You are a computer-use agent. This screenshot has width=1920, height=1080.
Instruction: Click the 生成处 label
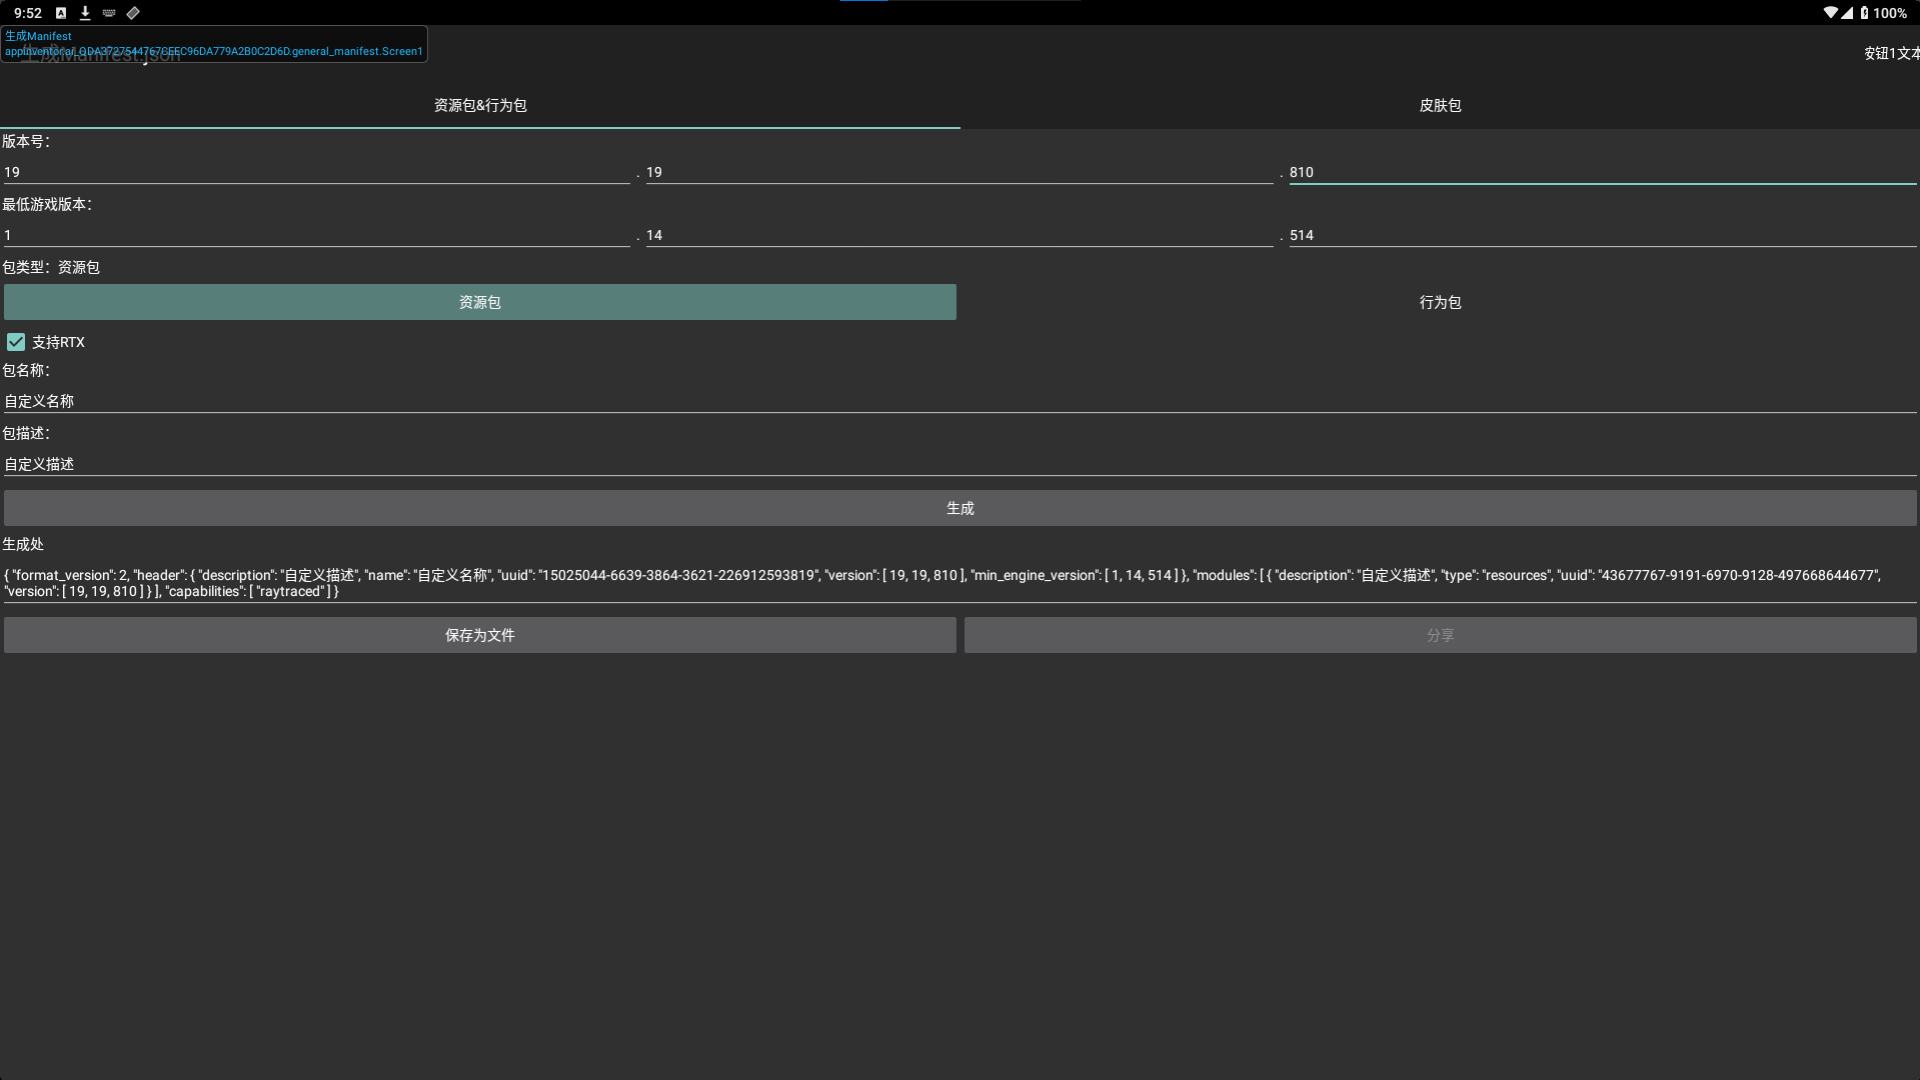point(23,544)
